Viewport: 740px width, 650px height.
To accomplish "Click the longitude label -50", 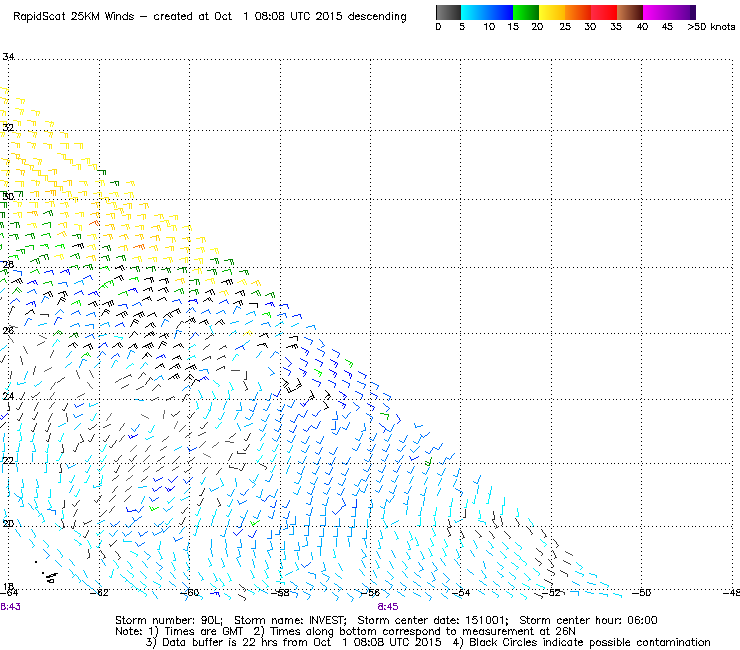I will (x=641, y=593).
